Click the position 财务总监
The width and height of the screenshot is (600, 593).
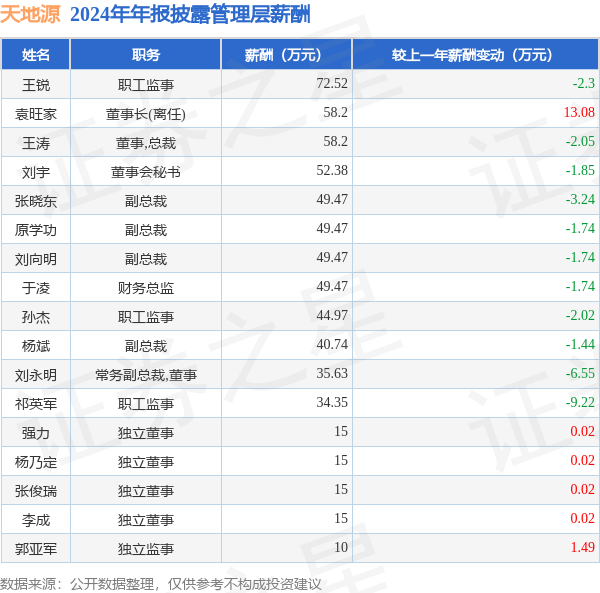tap(146, 288)
